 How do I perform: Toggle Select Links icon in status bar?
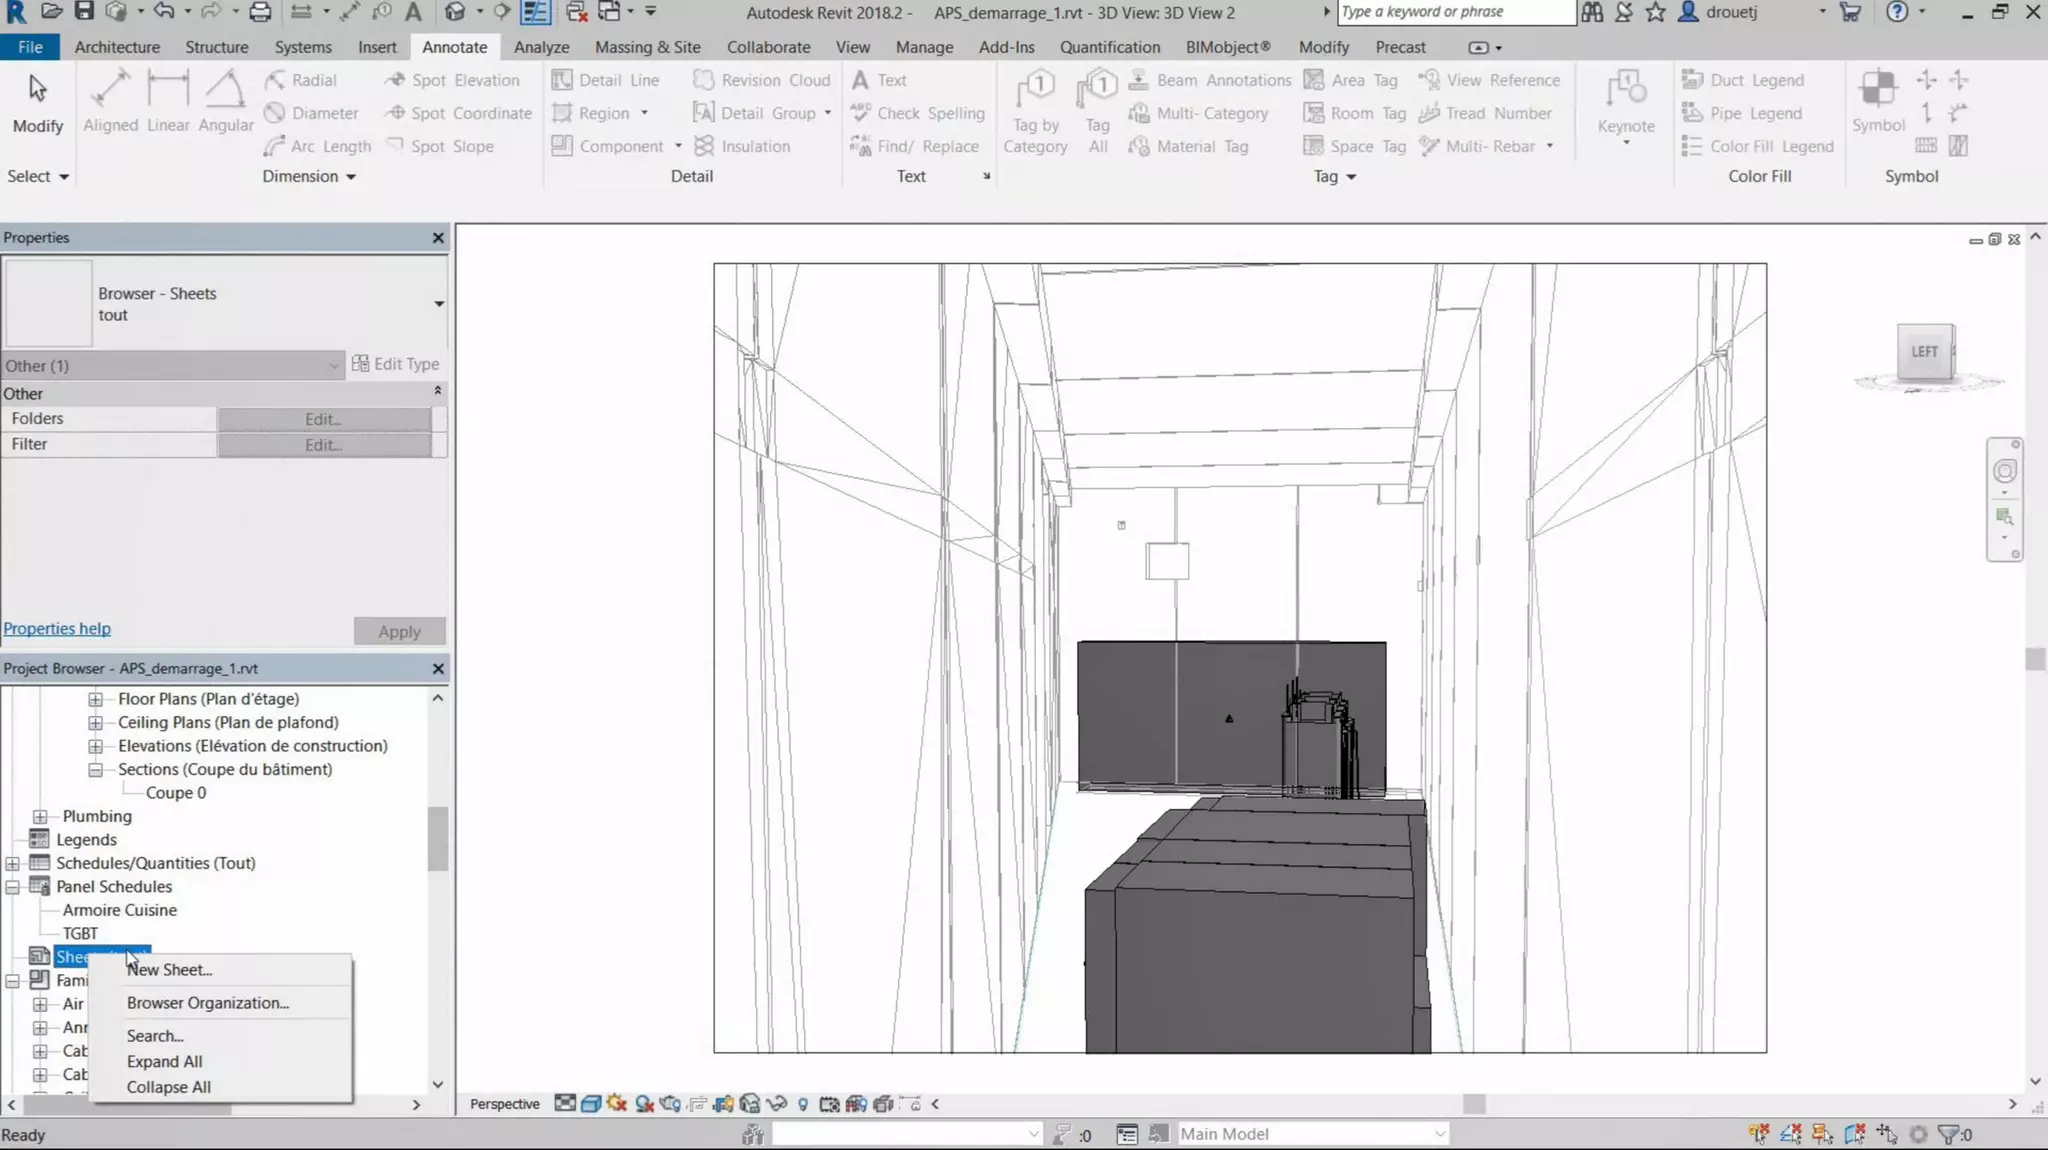[1759, 1134]
